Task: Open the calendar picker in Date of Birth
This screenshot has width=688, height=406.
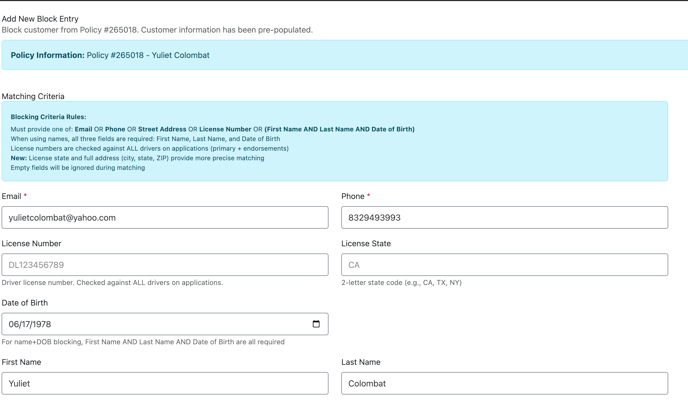Action: [x=316, y=324]
